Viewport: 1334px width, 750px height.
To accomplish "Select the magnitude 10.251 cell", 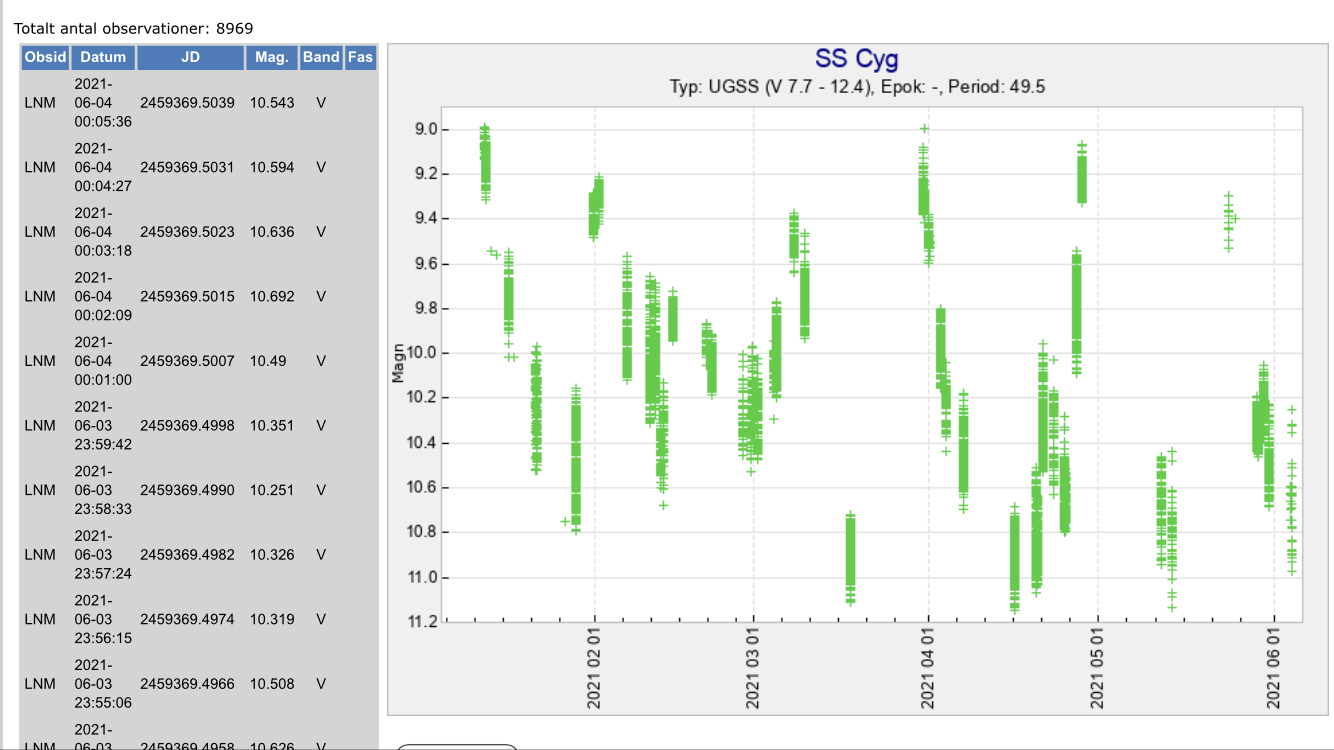I will [271, 490].
